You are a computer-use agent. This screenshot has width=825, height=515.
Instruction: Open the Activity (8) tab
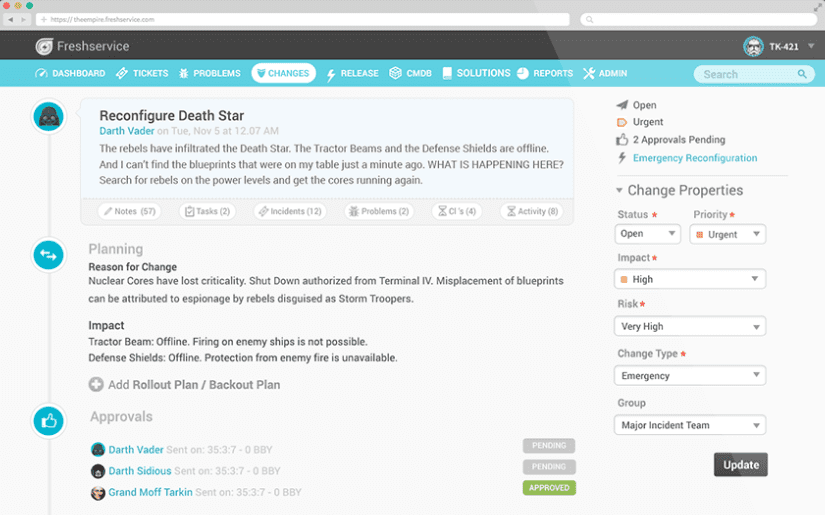point(532,211)
